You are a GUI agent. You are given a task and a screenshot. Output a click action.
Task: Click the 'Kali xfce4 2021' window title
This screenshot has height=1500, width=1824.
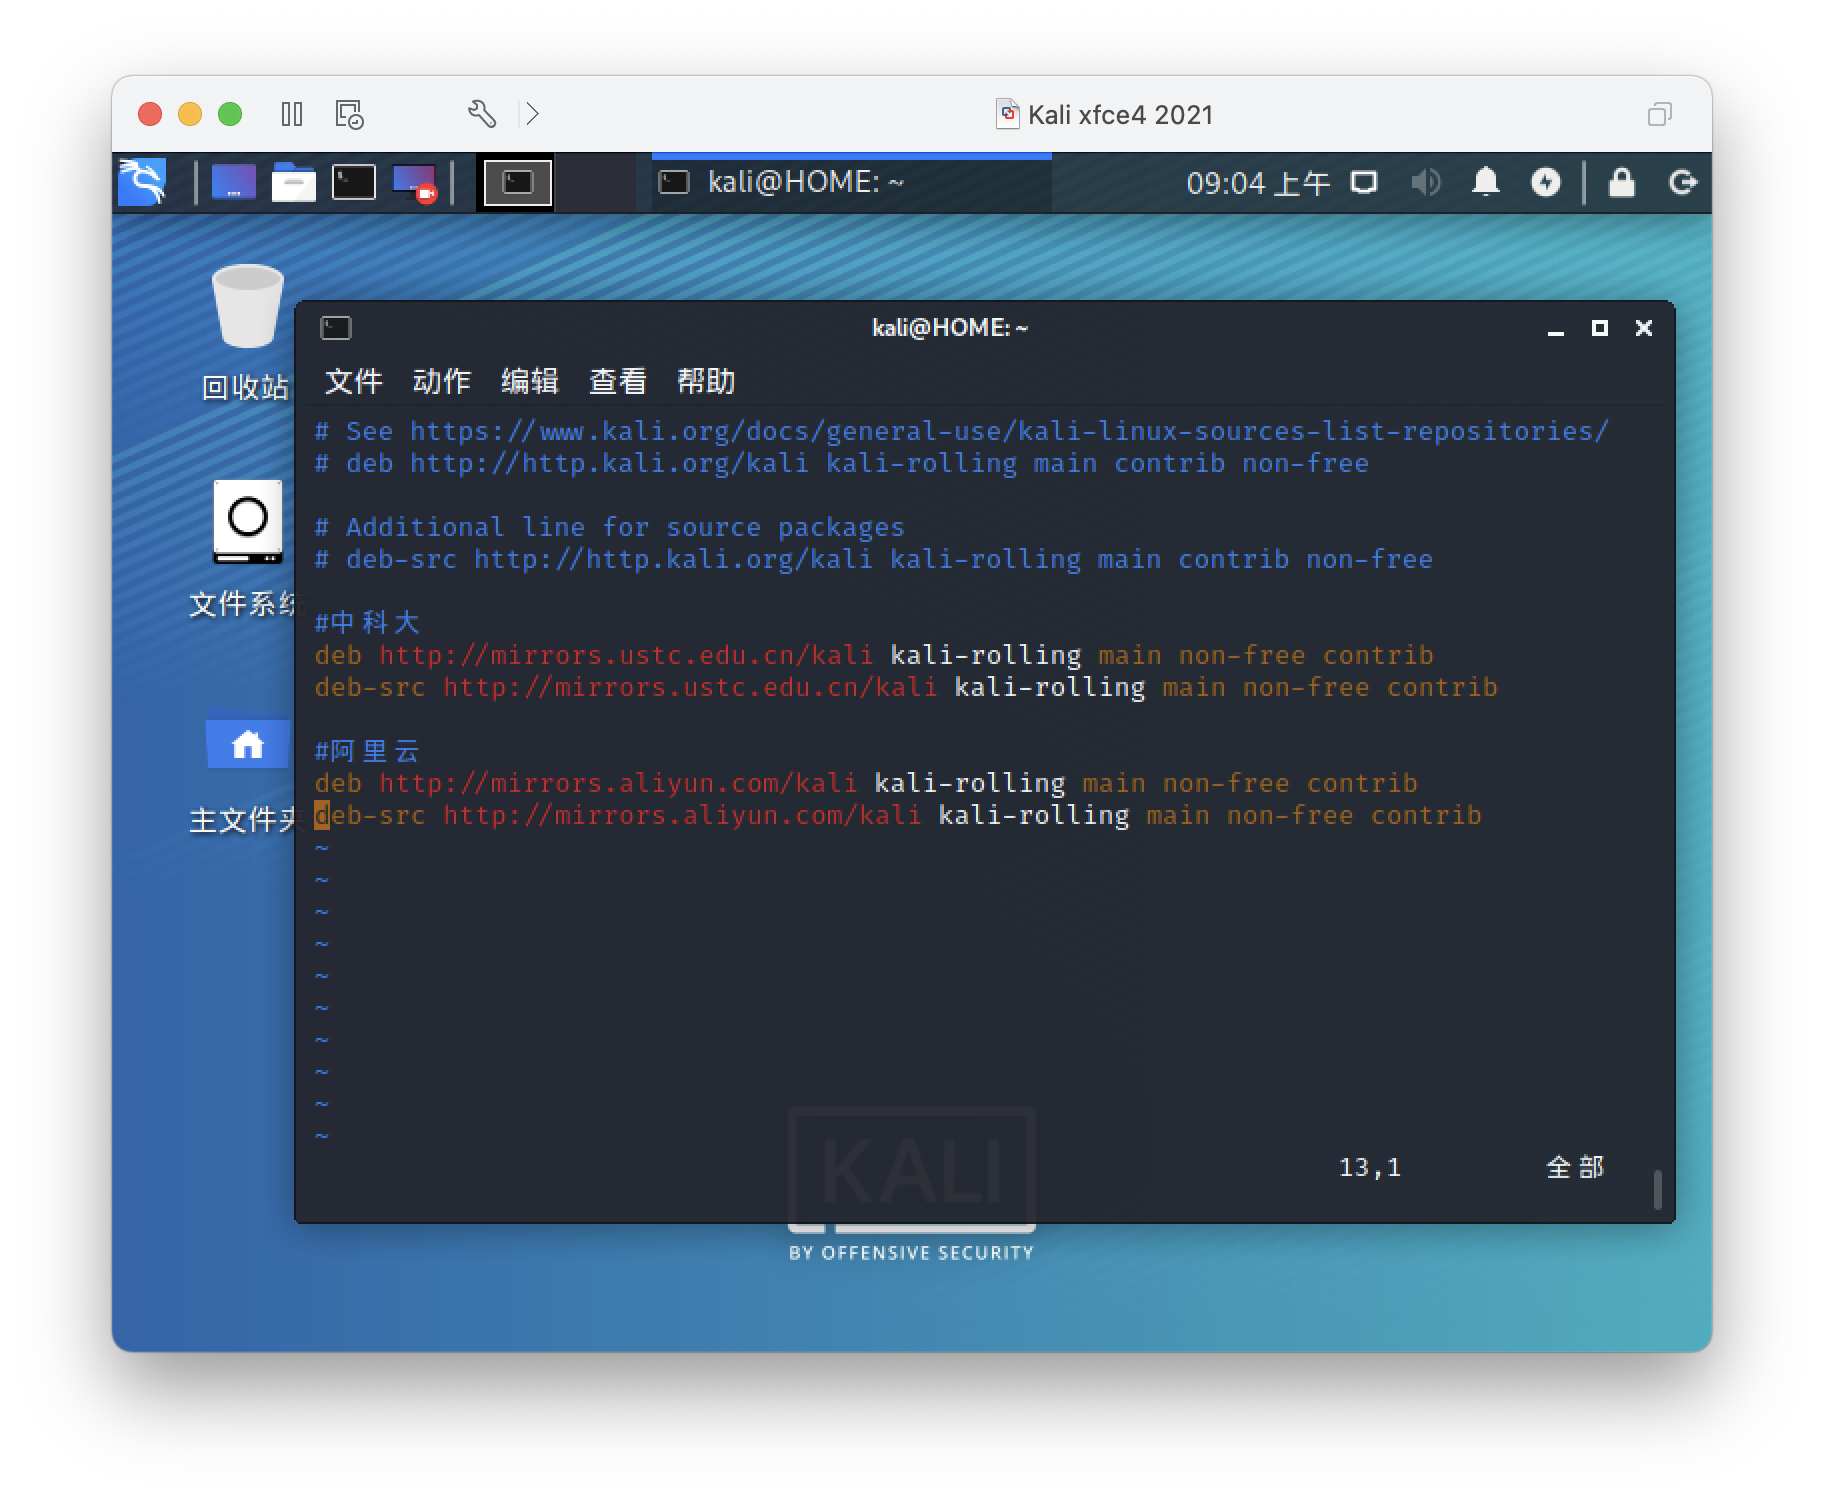pyautogui.click(x=1120, y=115)
